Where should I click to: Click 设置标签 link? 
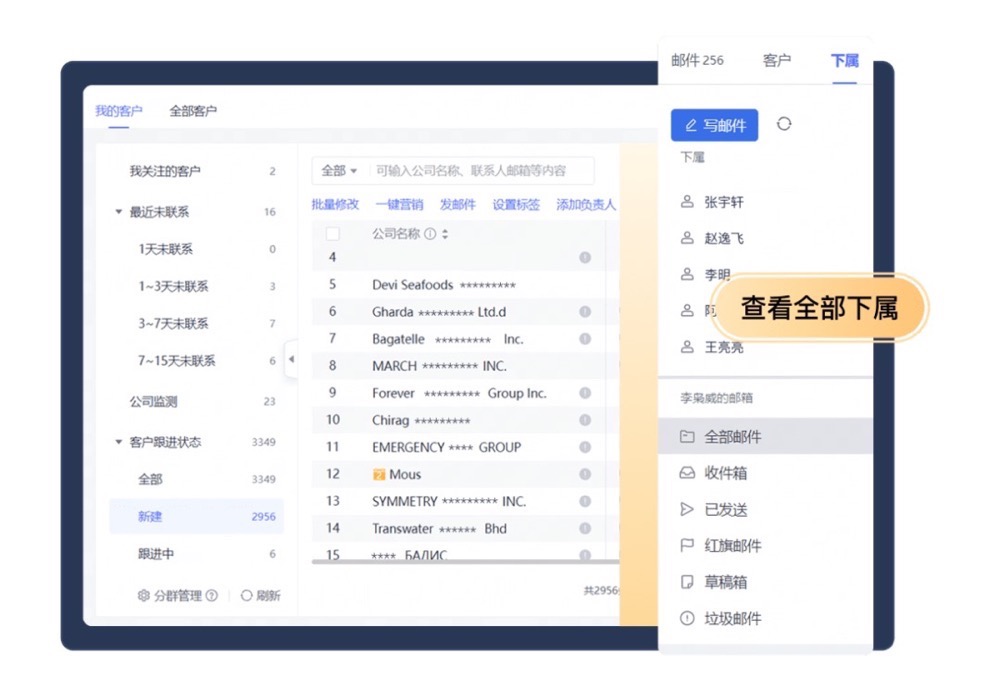[x=516, y=204]
